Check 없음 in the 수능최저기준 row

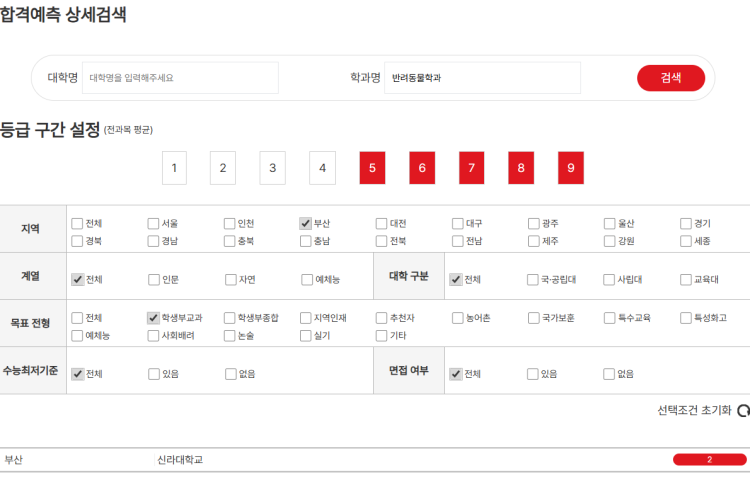click(x=231, y=374)
